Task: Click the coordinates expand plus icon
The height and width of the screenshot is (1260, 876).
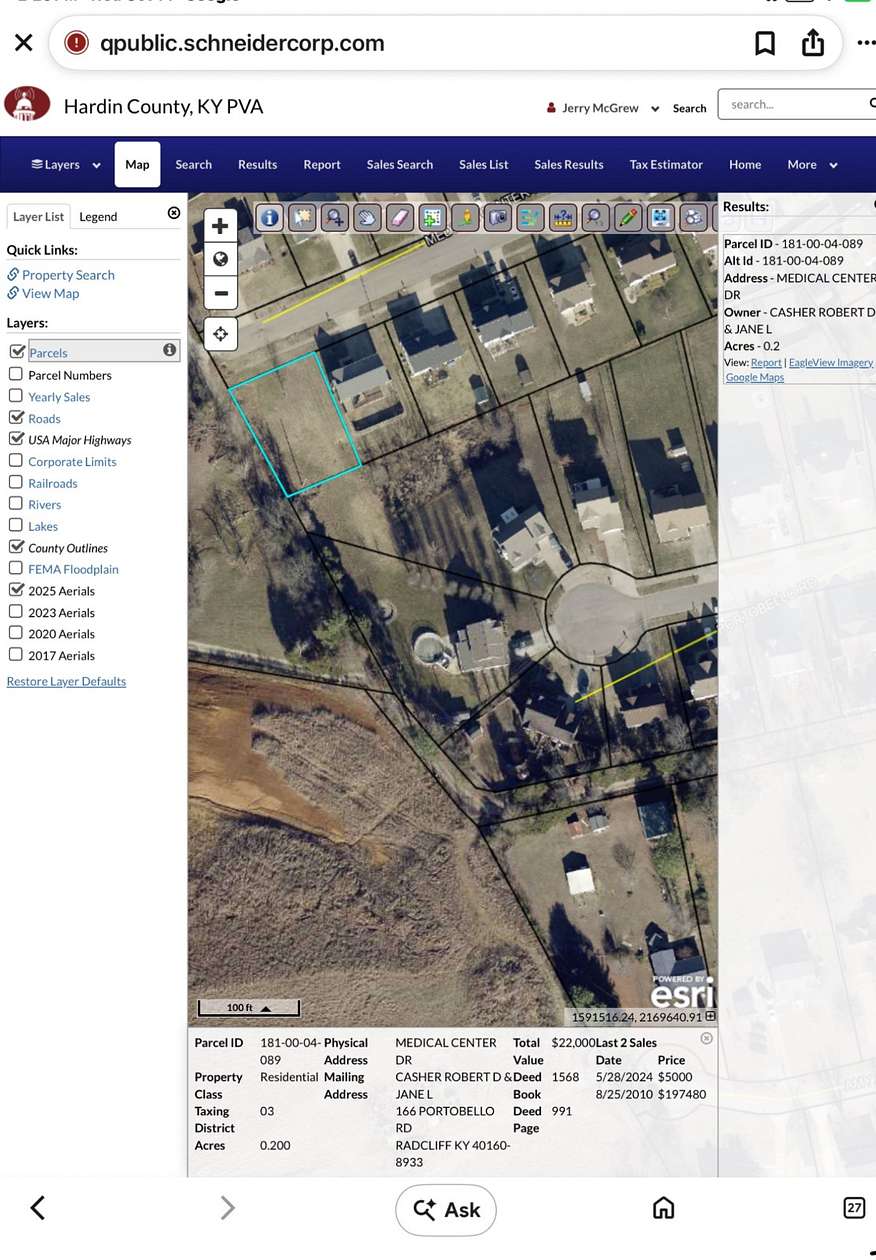Action: tap(710, 1017)
